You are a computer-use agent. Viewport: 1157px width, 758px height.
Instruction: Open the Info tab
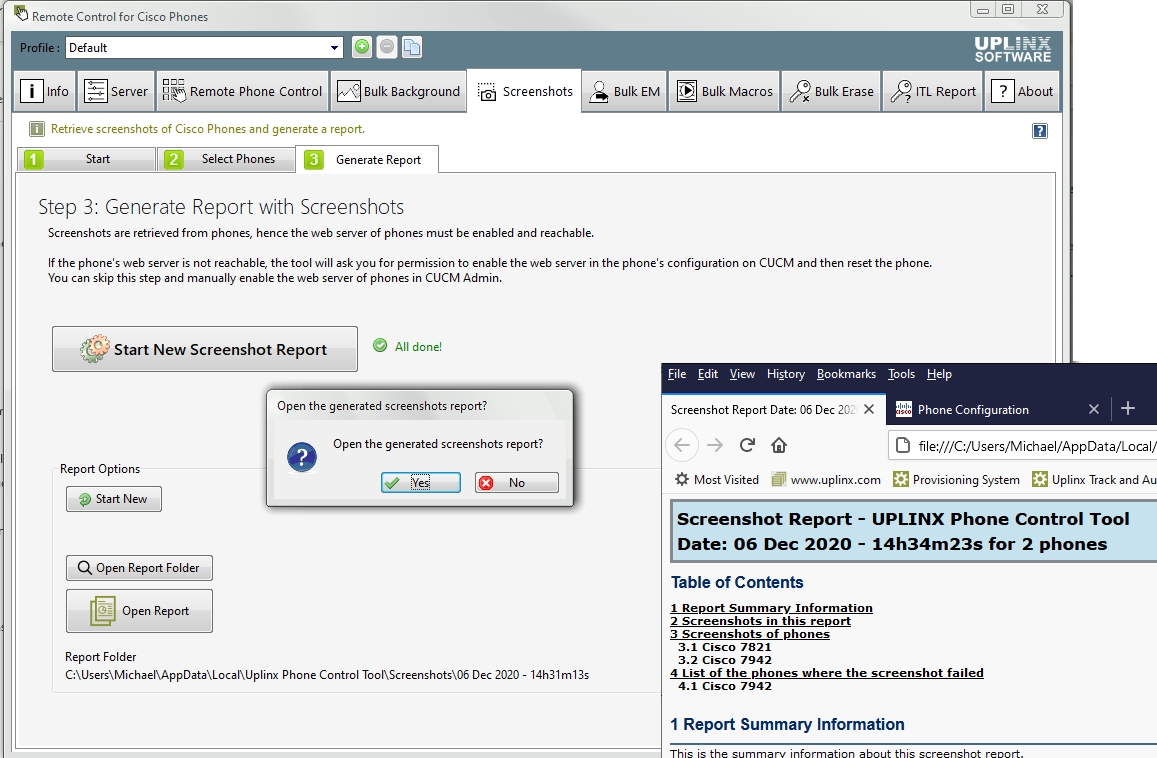(x=45, y=92)
